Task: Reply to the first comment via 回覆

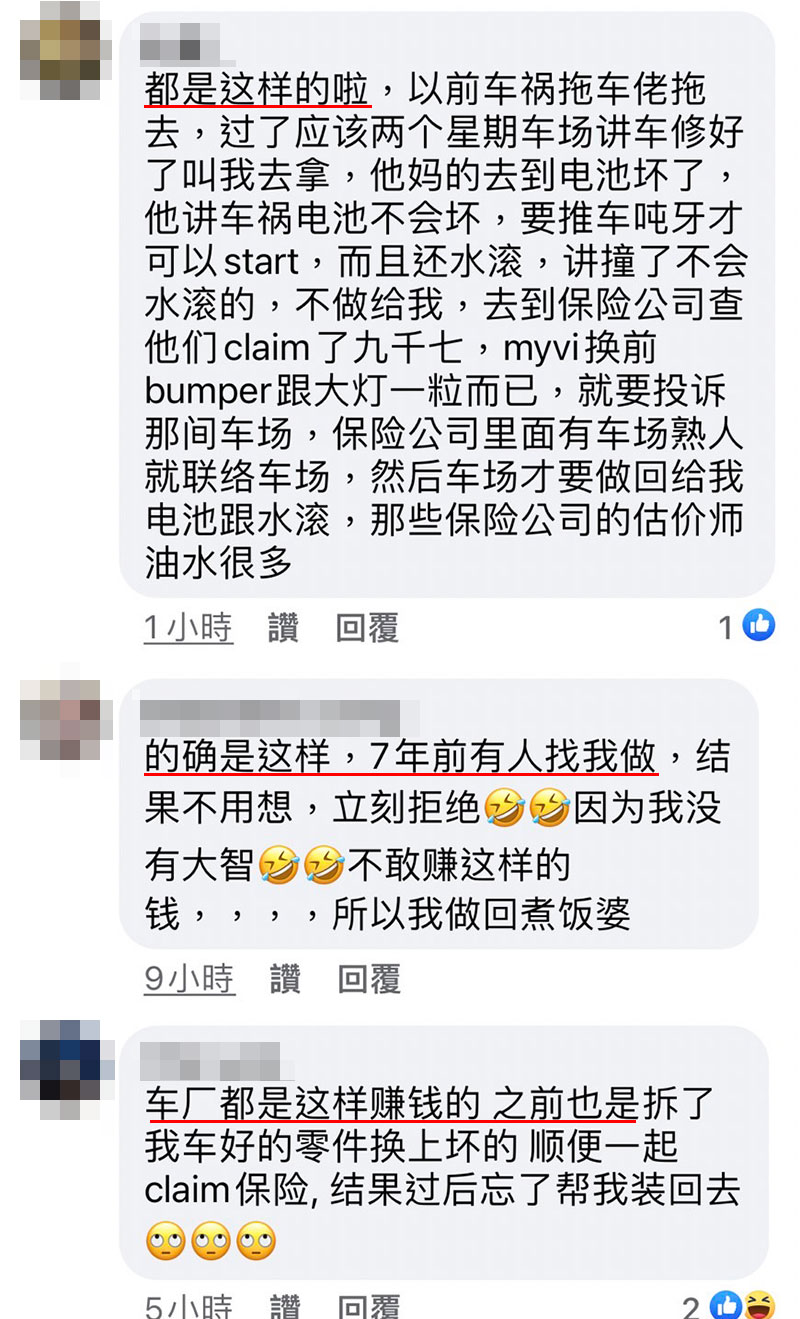Action: click(367, 628)
